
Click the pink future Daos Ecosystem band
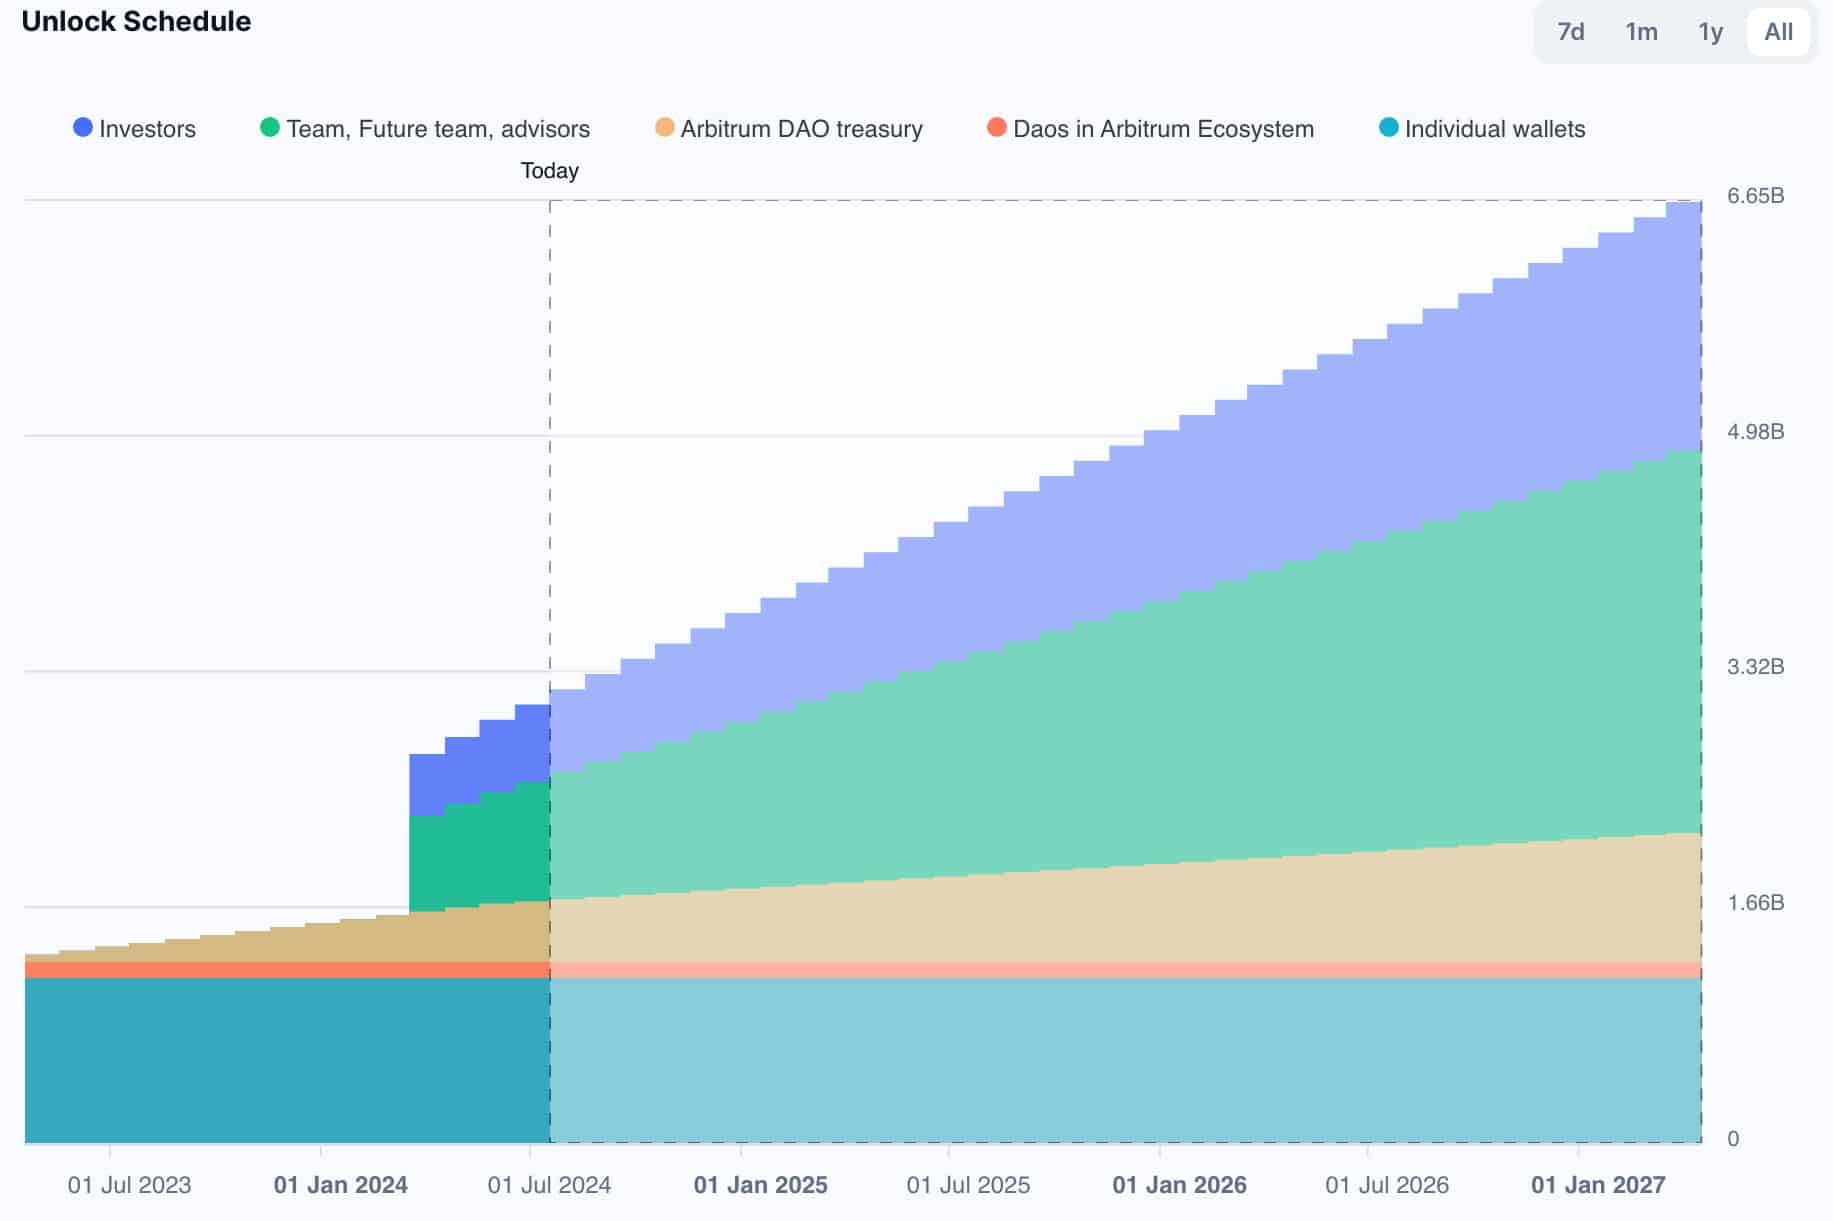(x=1126, y=970)
